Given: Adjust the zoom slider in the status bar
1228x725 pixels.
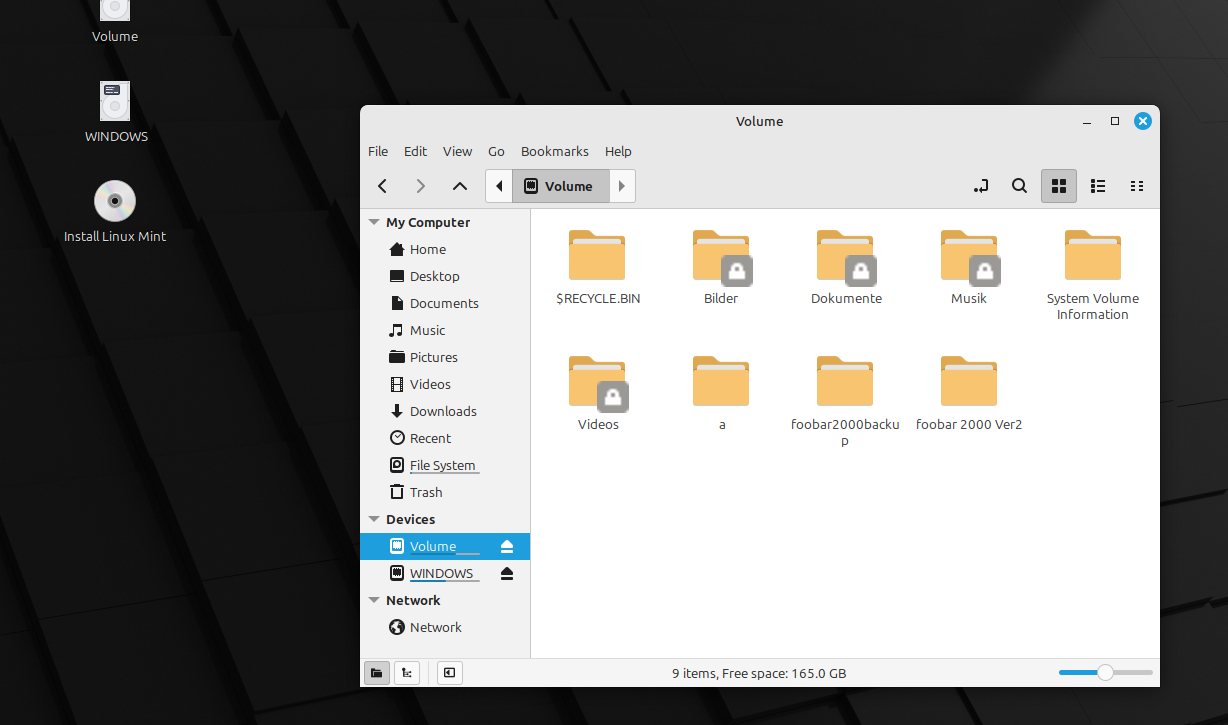Looking at the screenshot, I should pyautogui.click(x=1106, y=673).
